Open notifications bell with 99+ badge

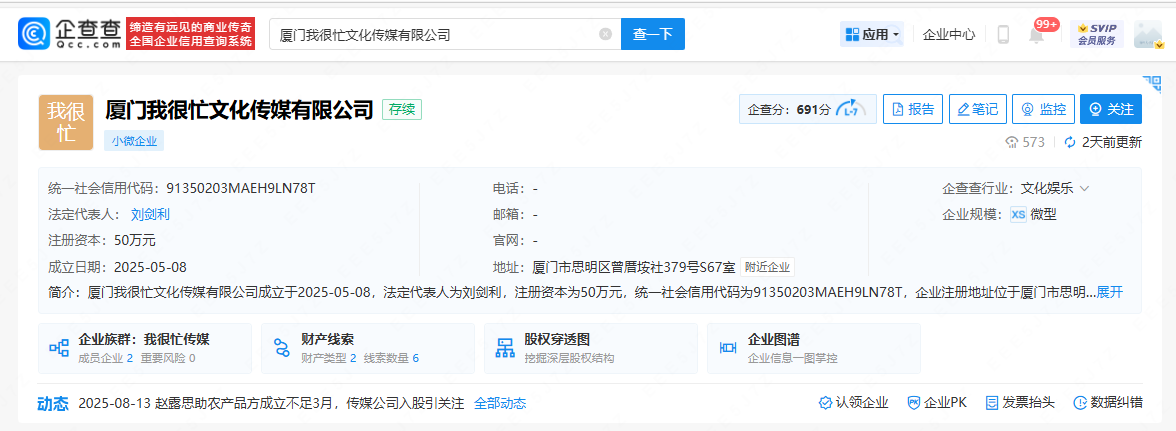tap(1036, 34)
